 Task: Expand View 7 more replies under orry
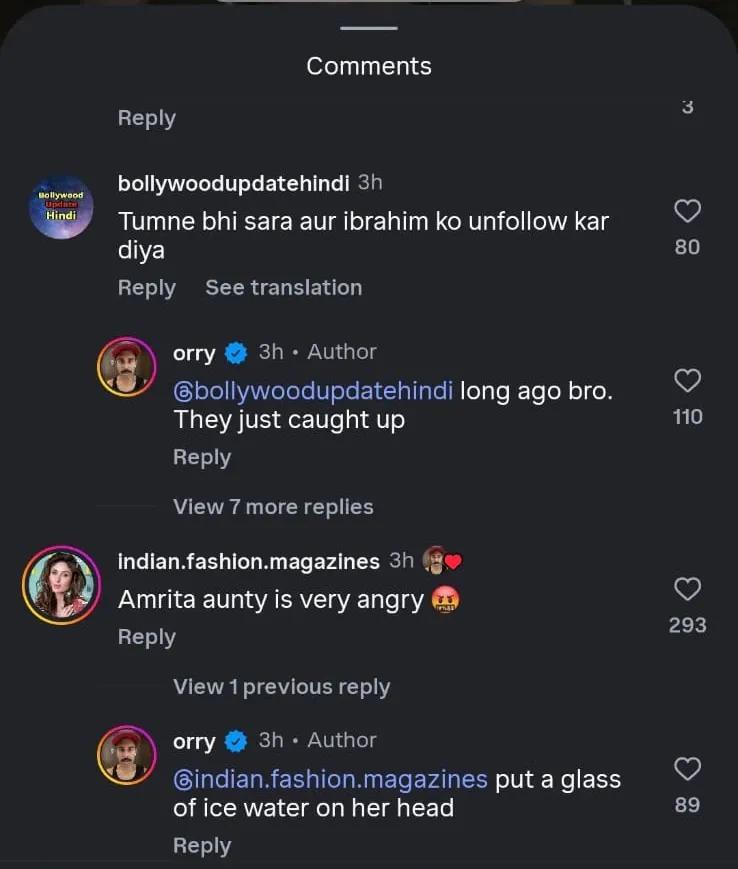pos(273,506)
